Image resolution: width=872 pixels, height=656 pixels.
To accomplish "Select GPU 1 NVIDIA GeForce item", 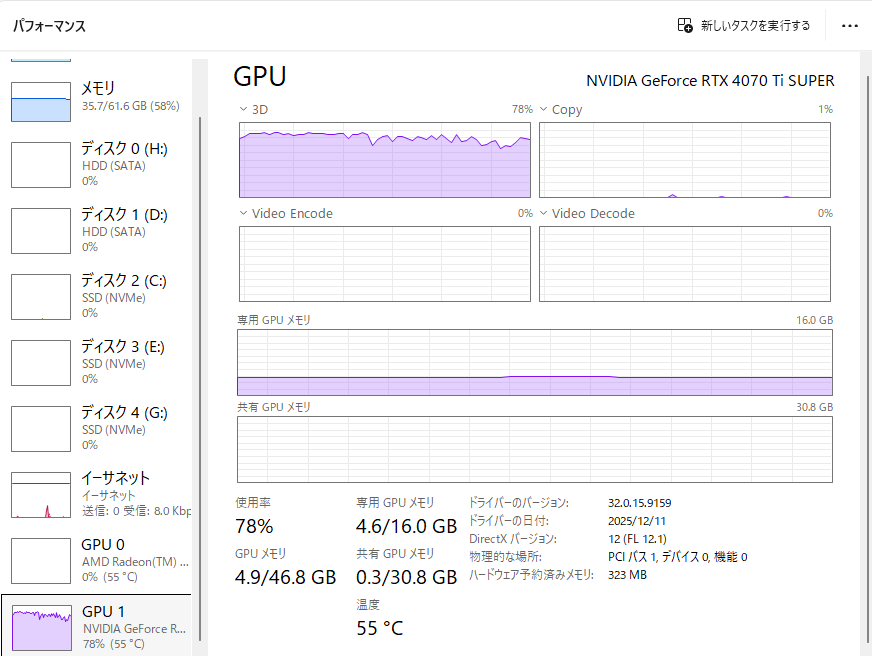I will pyautogui.click(x=100, y=626).
